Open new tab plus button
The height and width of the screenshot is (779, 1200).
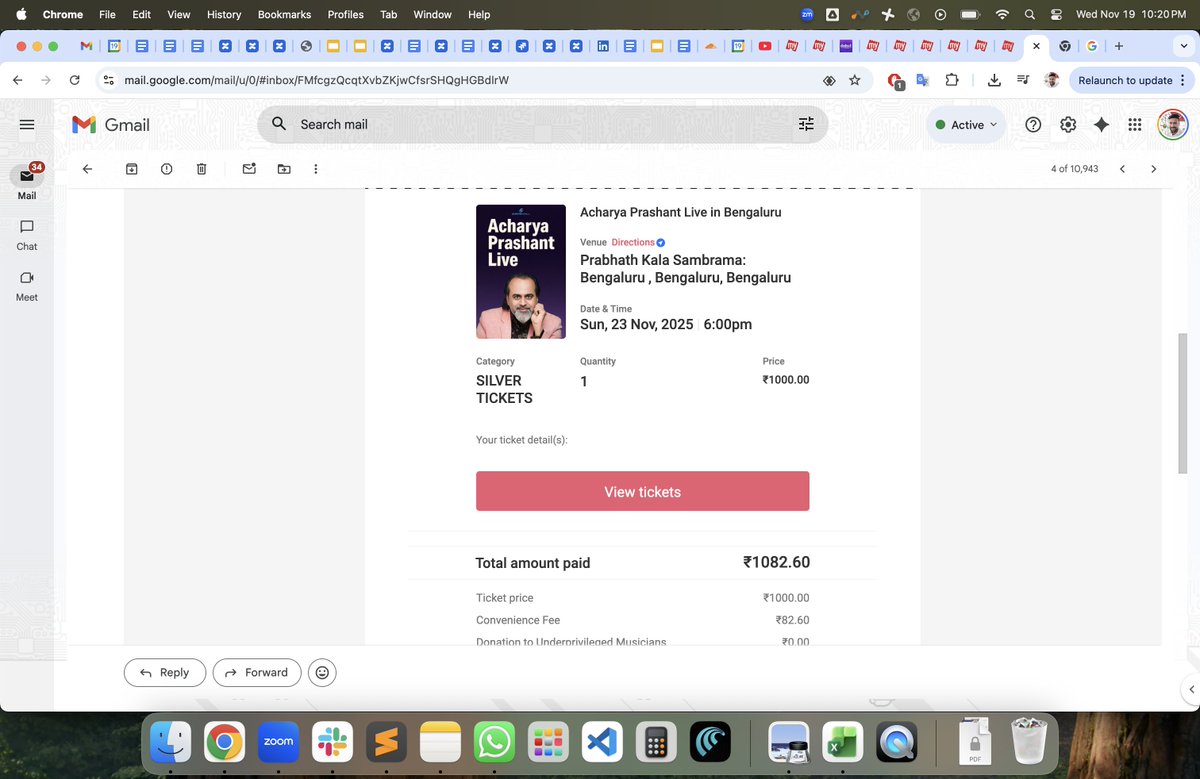click(x=1118, y=46)
